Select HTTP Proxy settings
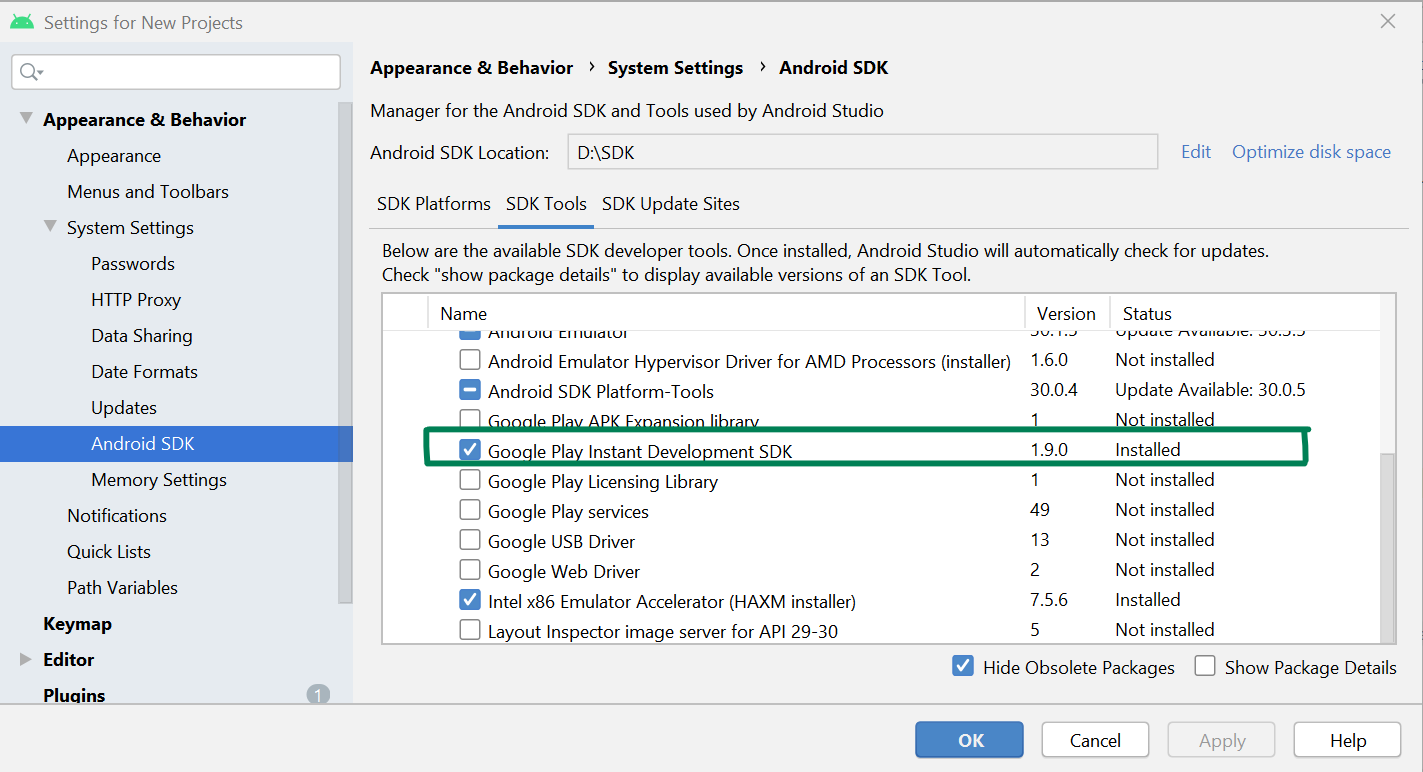The width and height of the screenshot is (1423, 772). pos(136,300)
